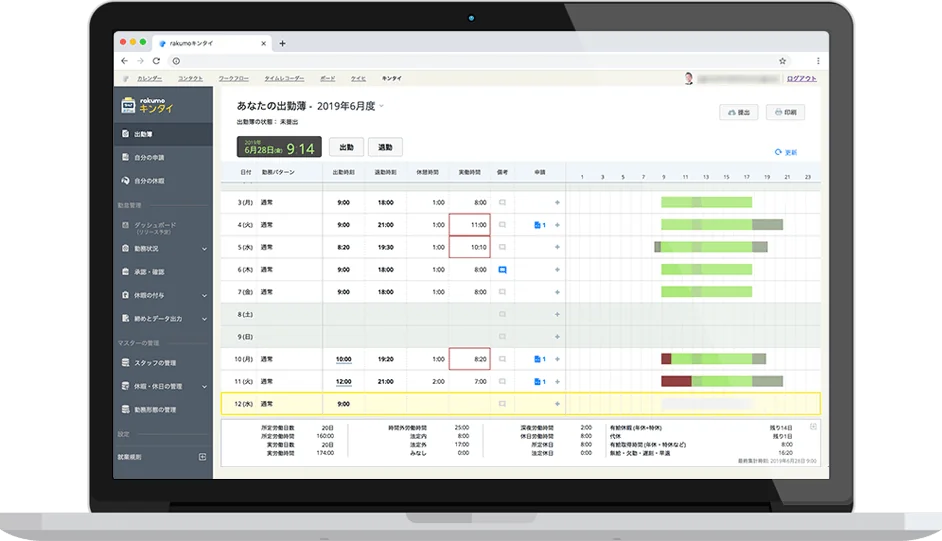Add an application with plus on 3(月) row

[x=557, y=202]
